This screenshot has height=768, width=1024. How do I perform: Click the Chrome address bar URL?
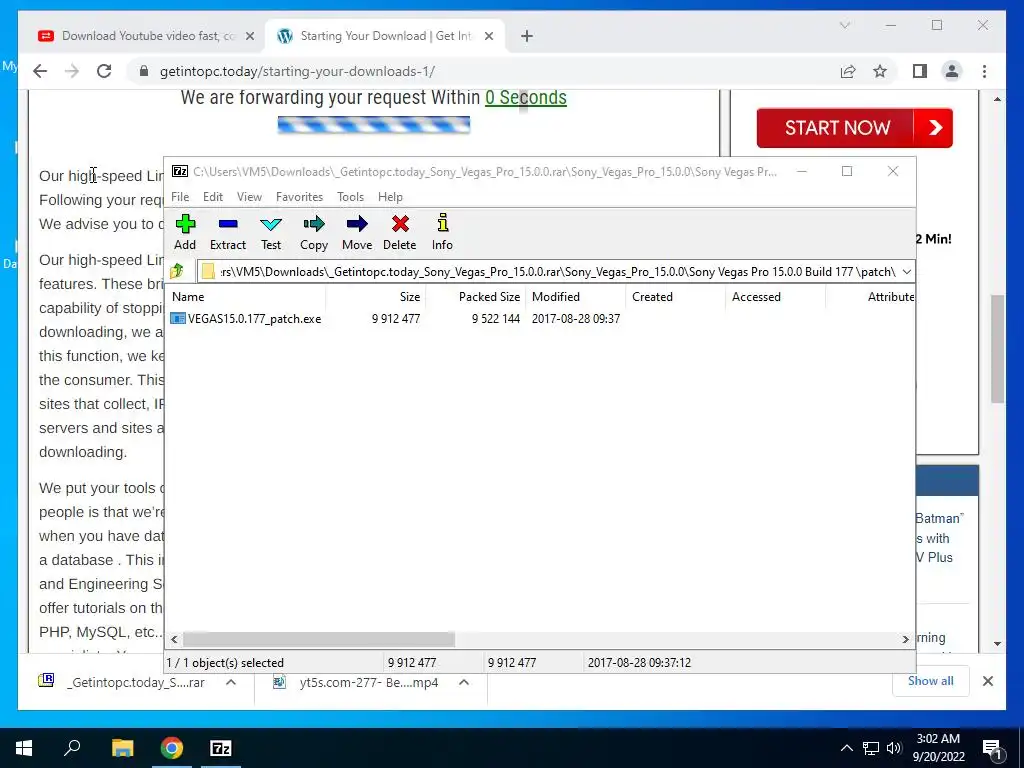pos(297,71)
